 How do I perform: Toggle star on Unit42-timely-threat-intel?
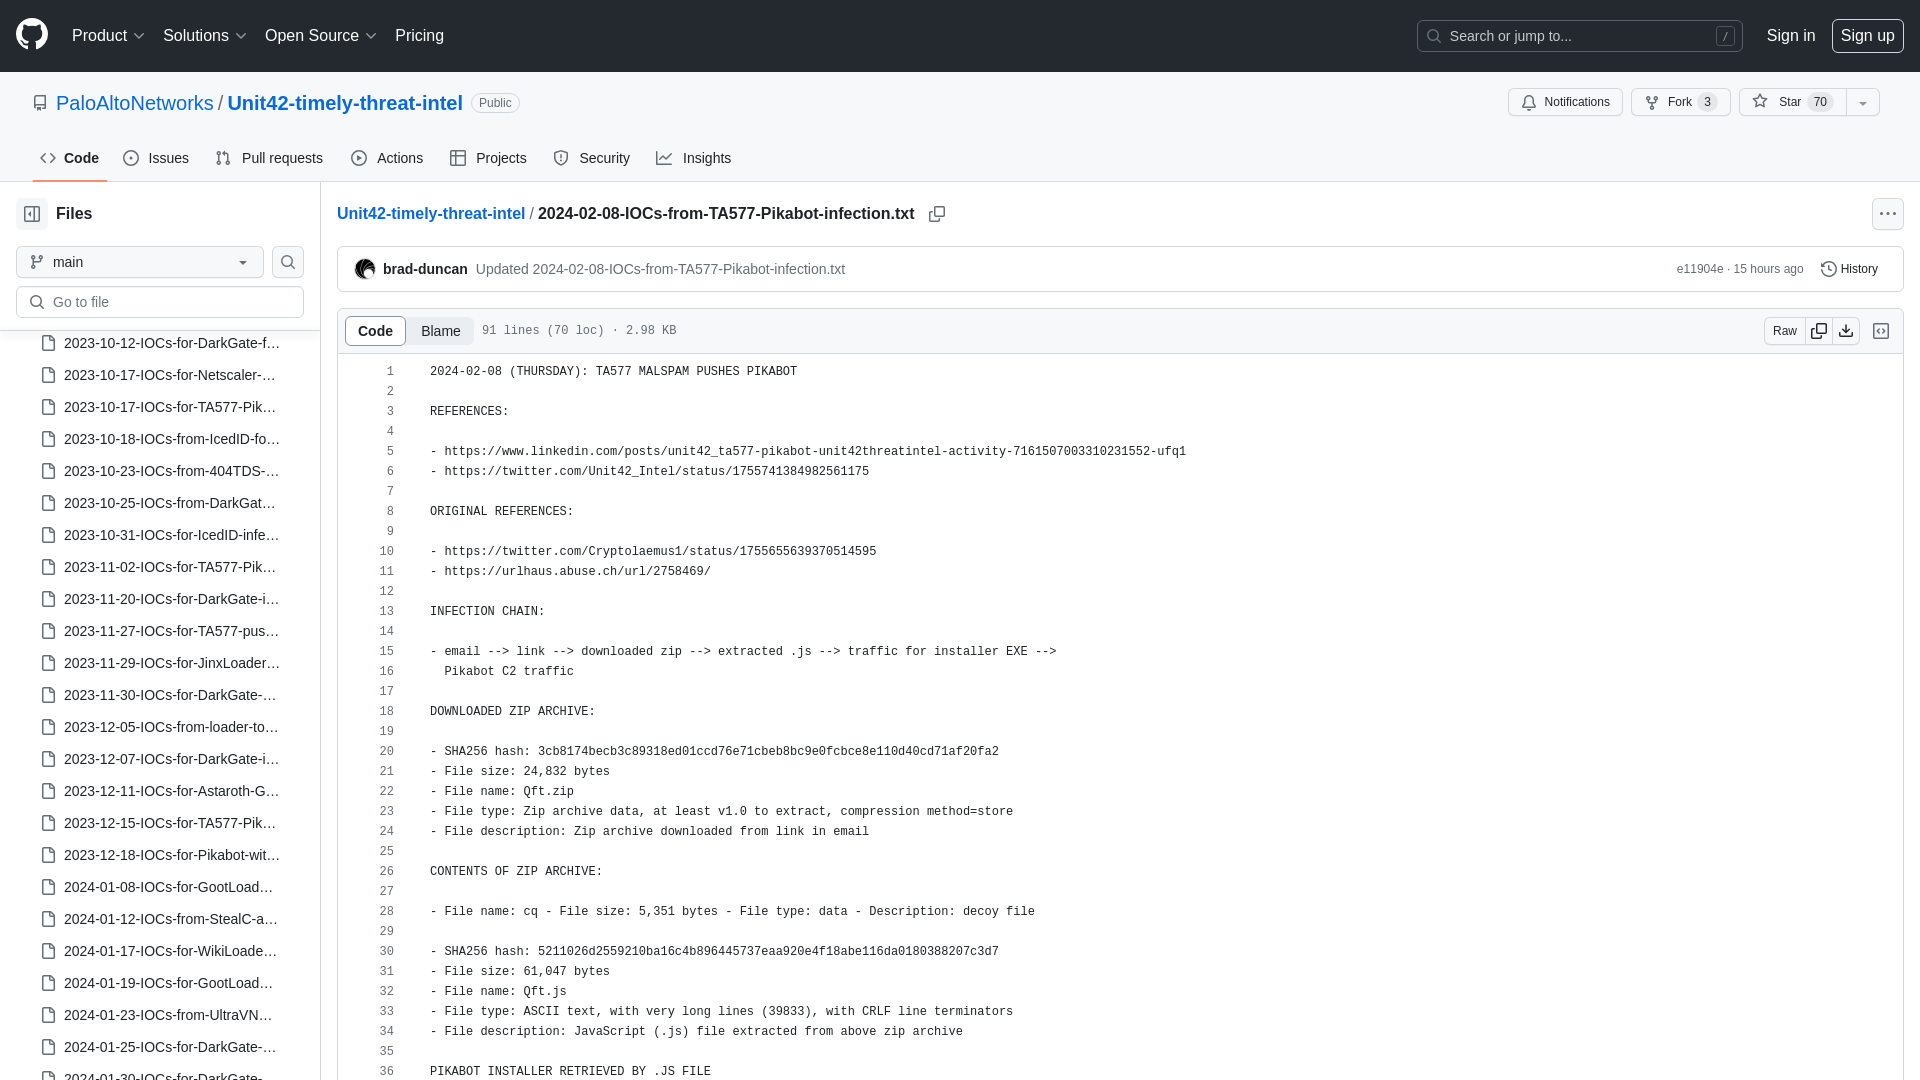point(1789,102)
